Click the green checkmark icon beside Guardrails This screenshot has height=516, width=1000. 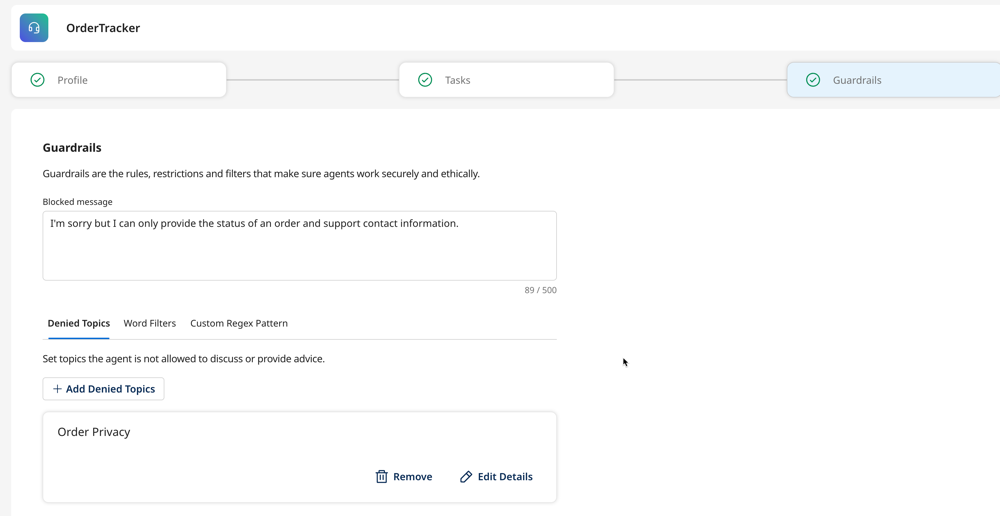813,80
